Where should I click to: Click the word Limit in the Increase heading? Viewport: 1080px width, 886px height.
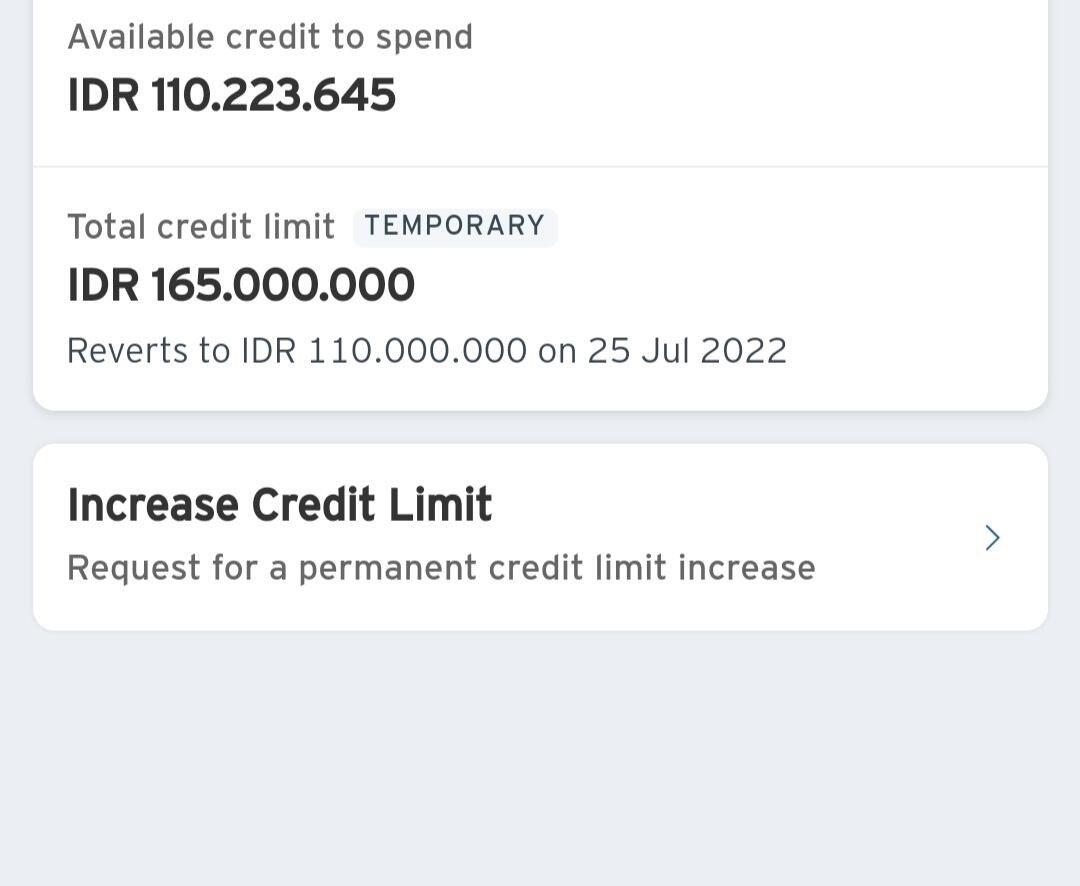click(x=440, y=505)
